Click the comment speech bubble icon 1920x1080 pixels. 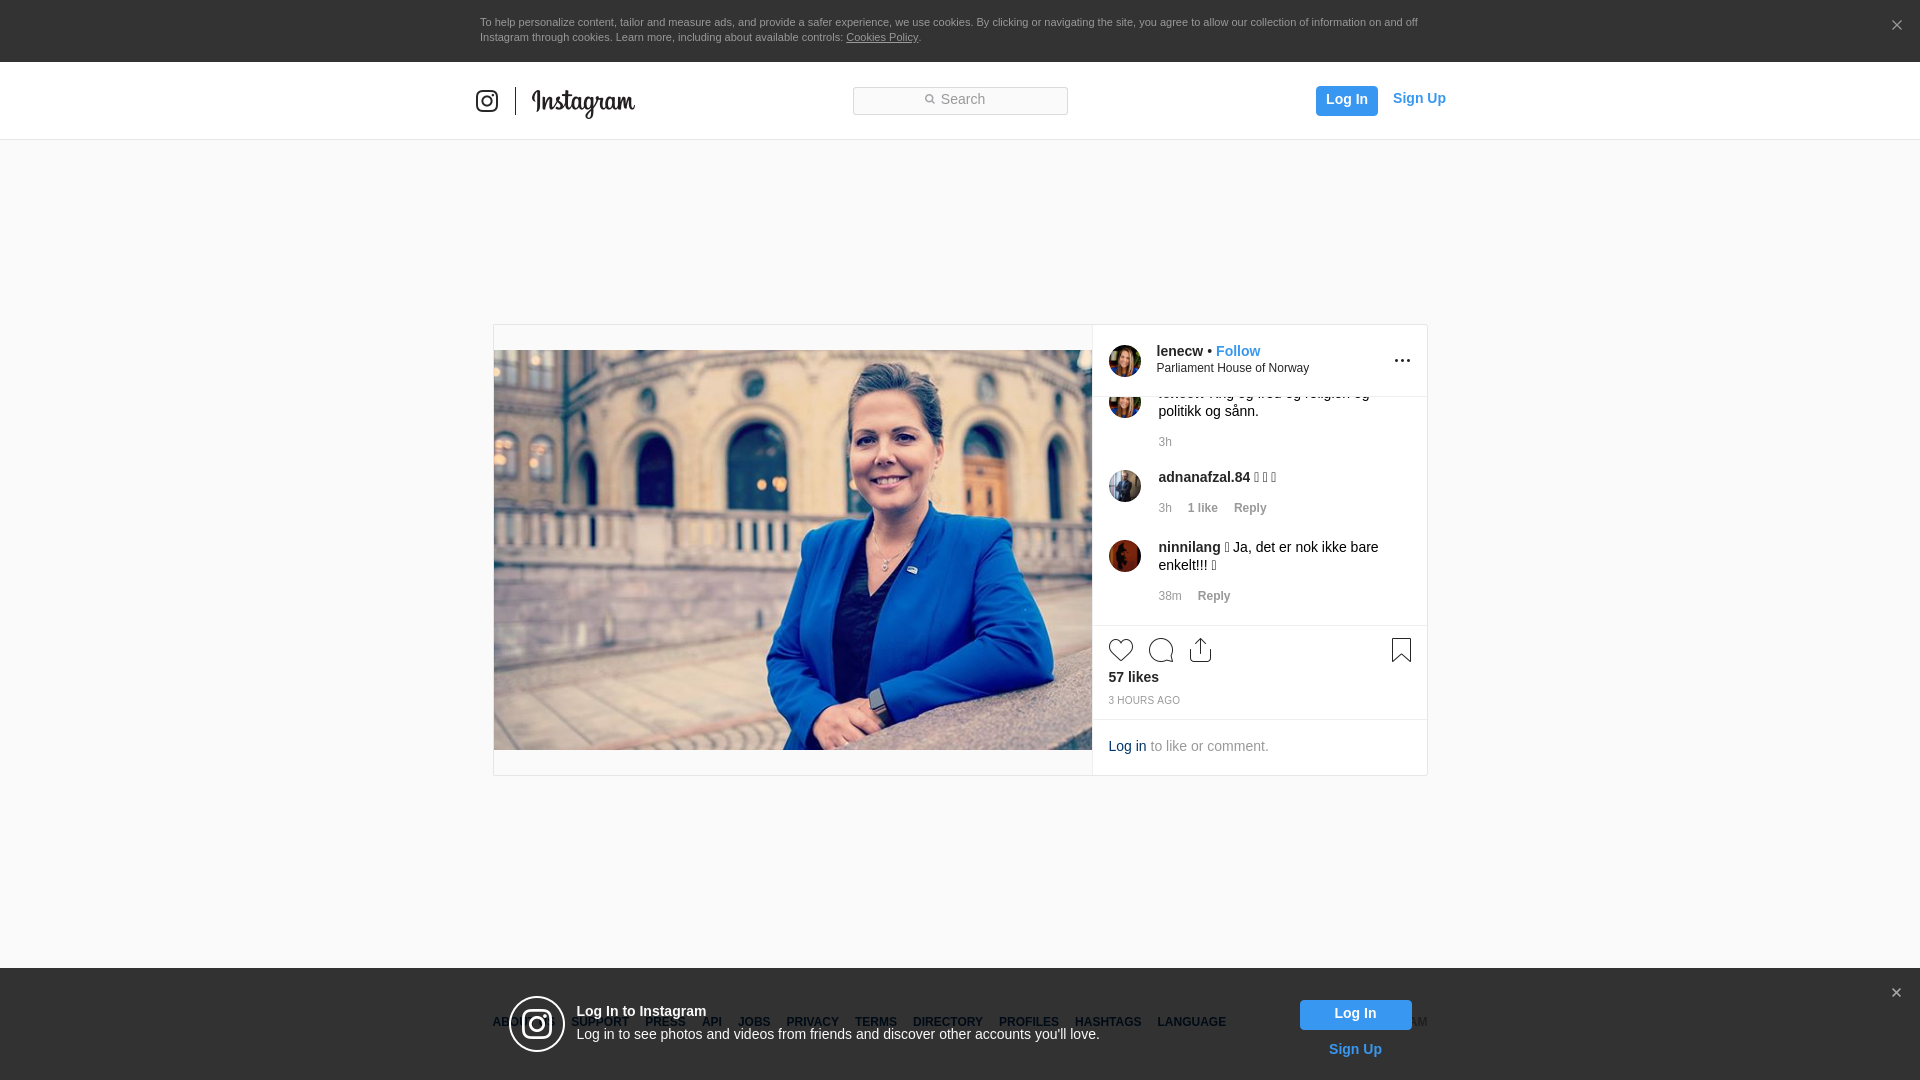pyautogui.click(x=1161, y=650)
